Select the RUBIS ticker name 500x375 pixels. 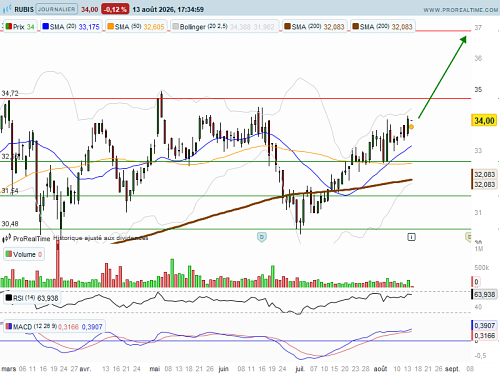point(24,9)
